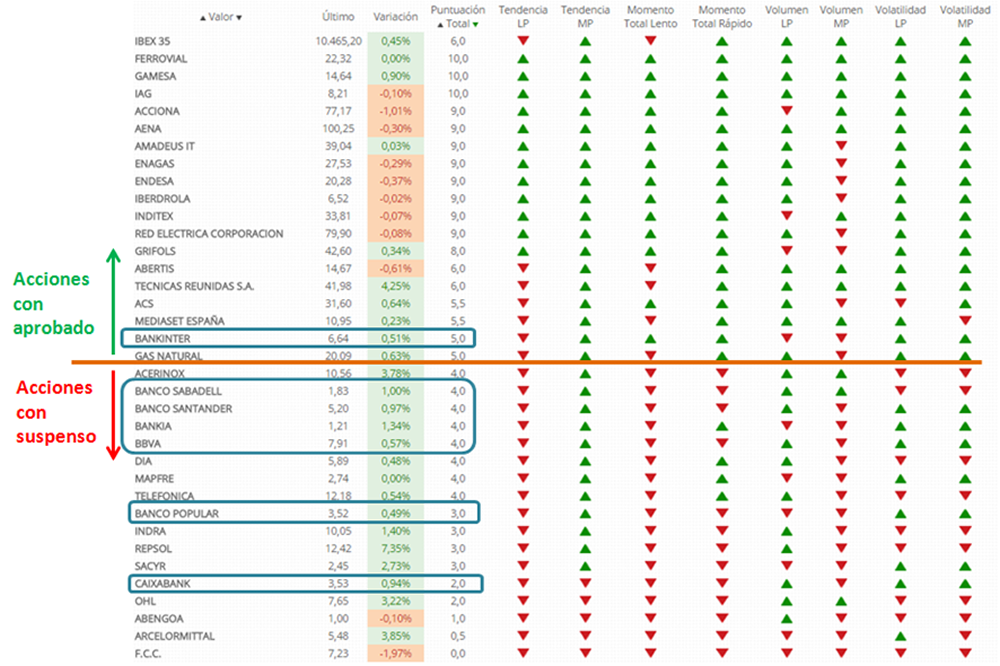
Task: Select the BANCO SANTANDER stock name
Action: (183, 408)
